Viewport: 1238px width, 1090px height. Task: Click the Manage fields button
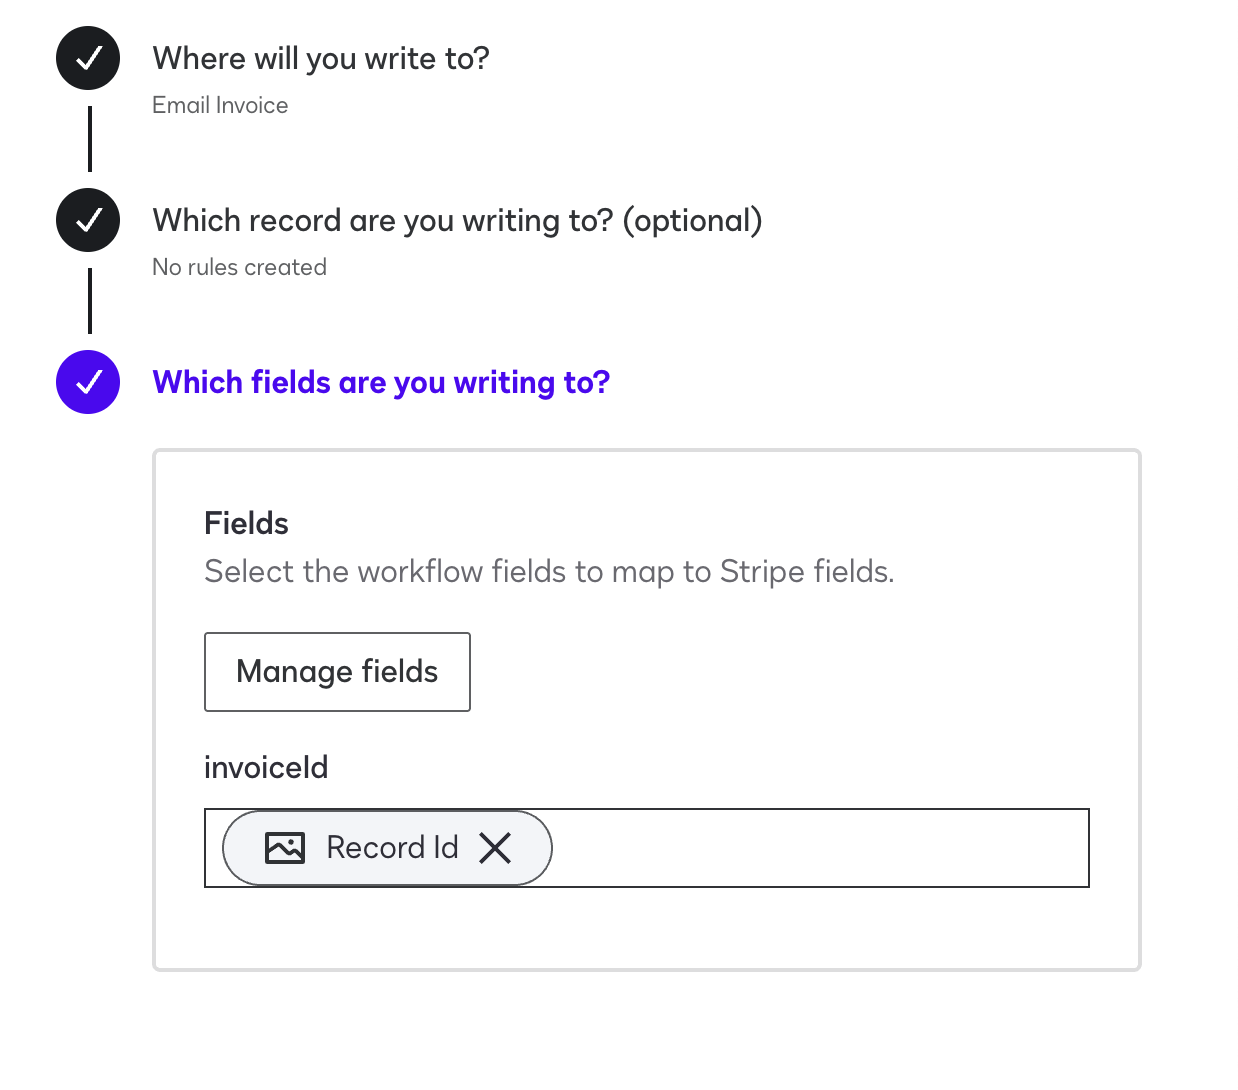[337, 671]
